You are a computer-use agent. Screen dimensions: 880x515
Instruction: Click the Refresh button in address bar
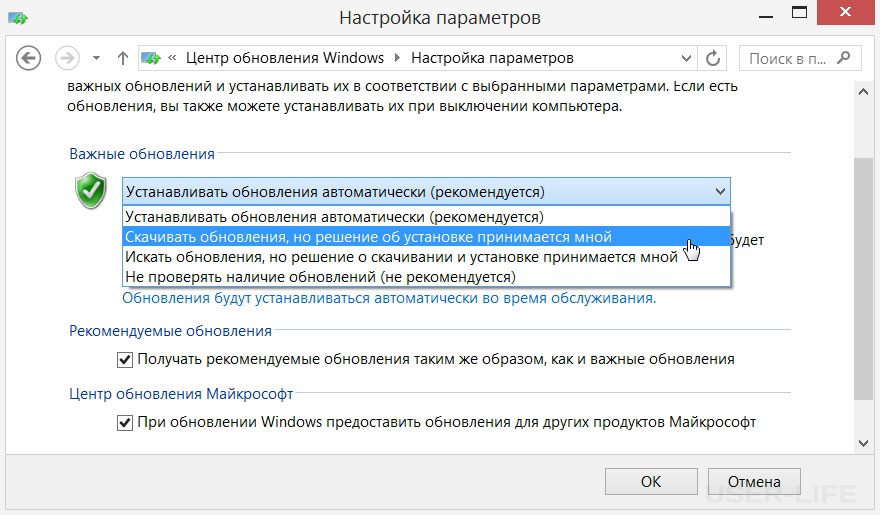pos(713,58)
